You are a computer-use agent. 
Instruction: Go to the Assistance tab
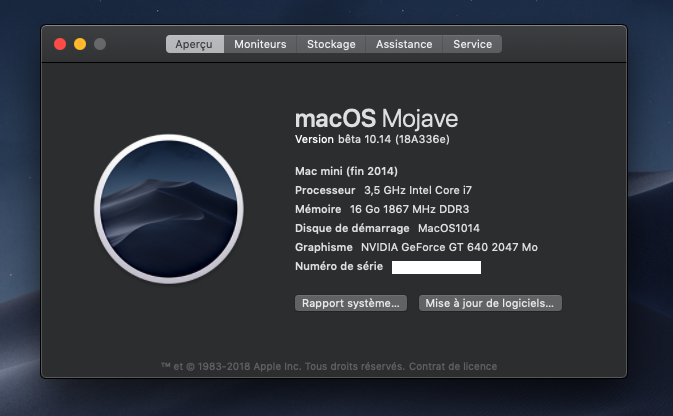pos(404,44)
